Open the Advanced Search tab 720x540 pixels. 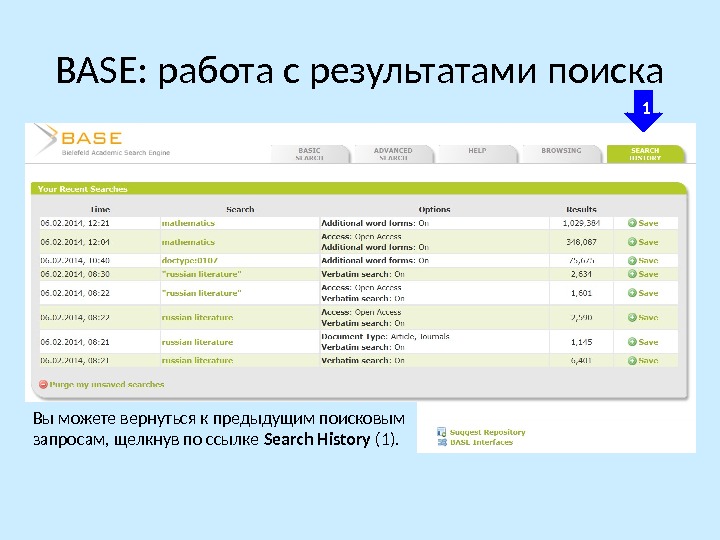point(393,154)
